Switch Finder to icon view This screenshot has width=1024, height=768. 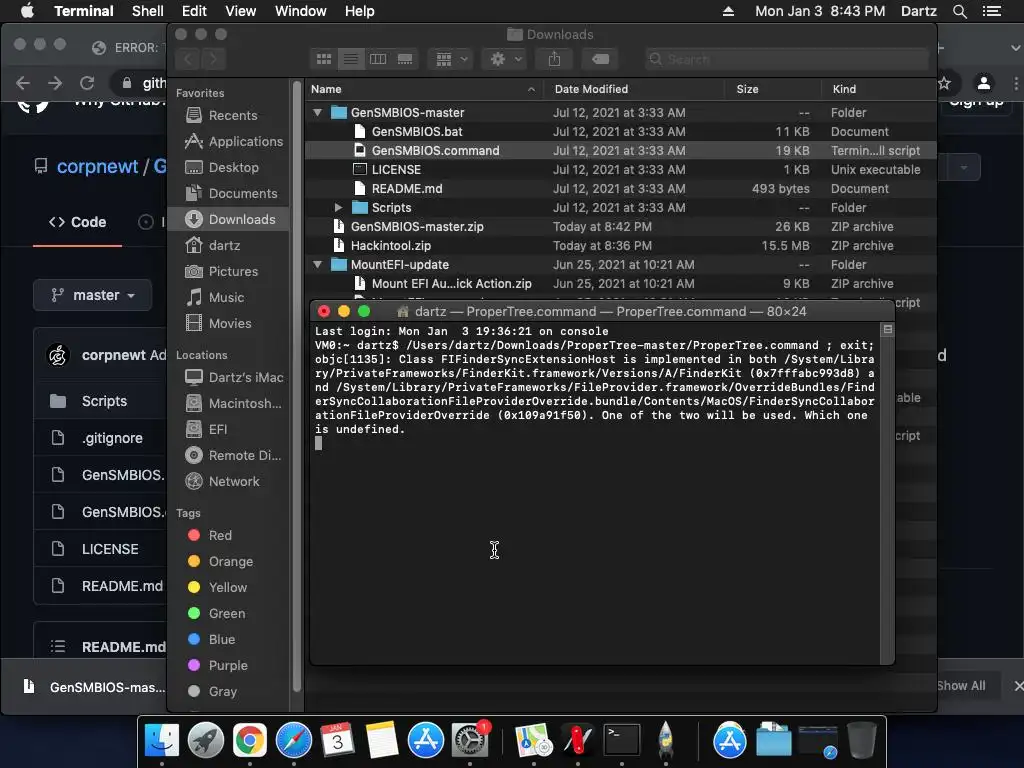pos(324,59)
